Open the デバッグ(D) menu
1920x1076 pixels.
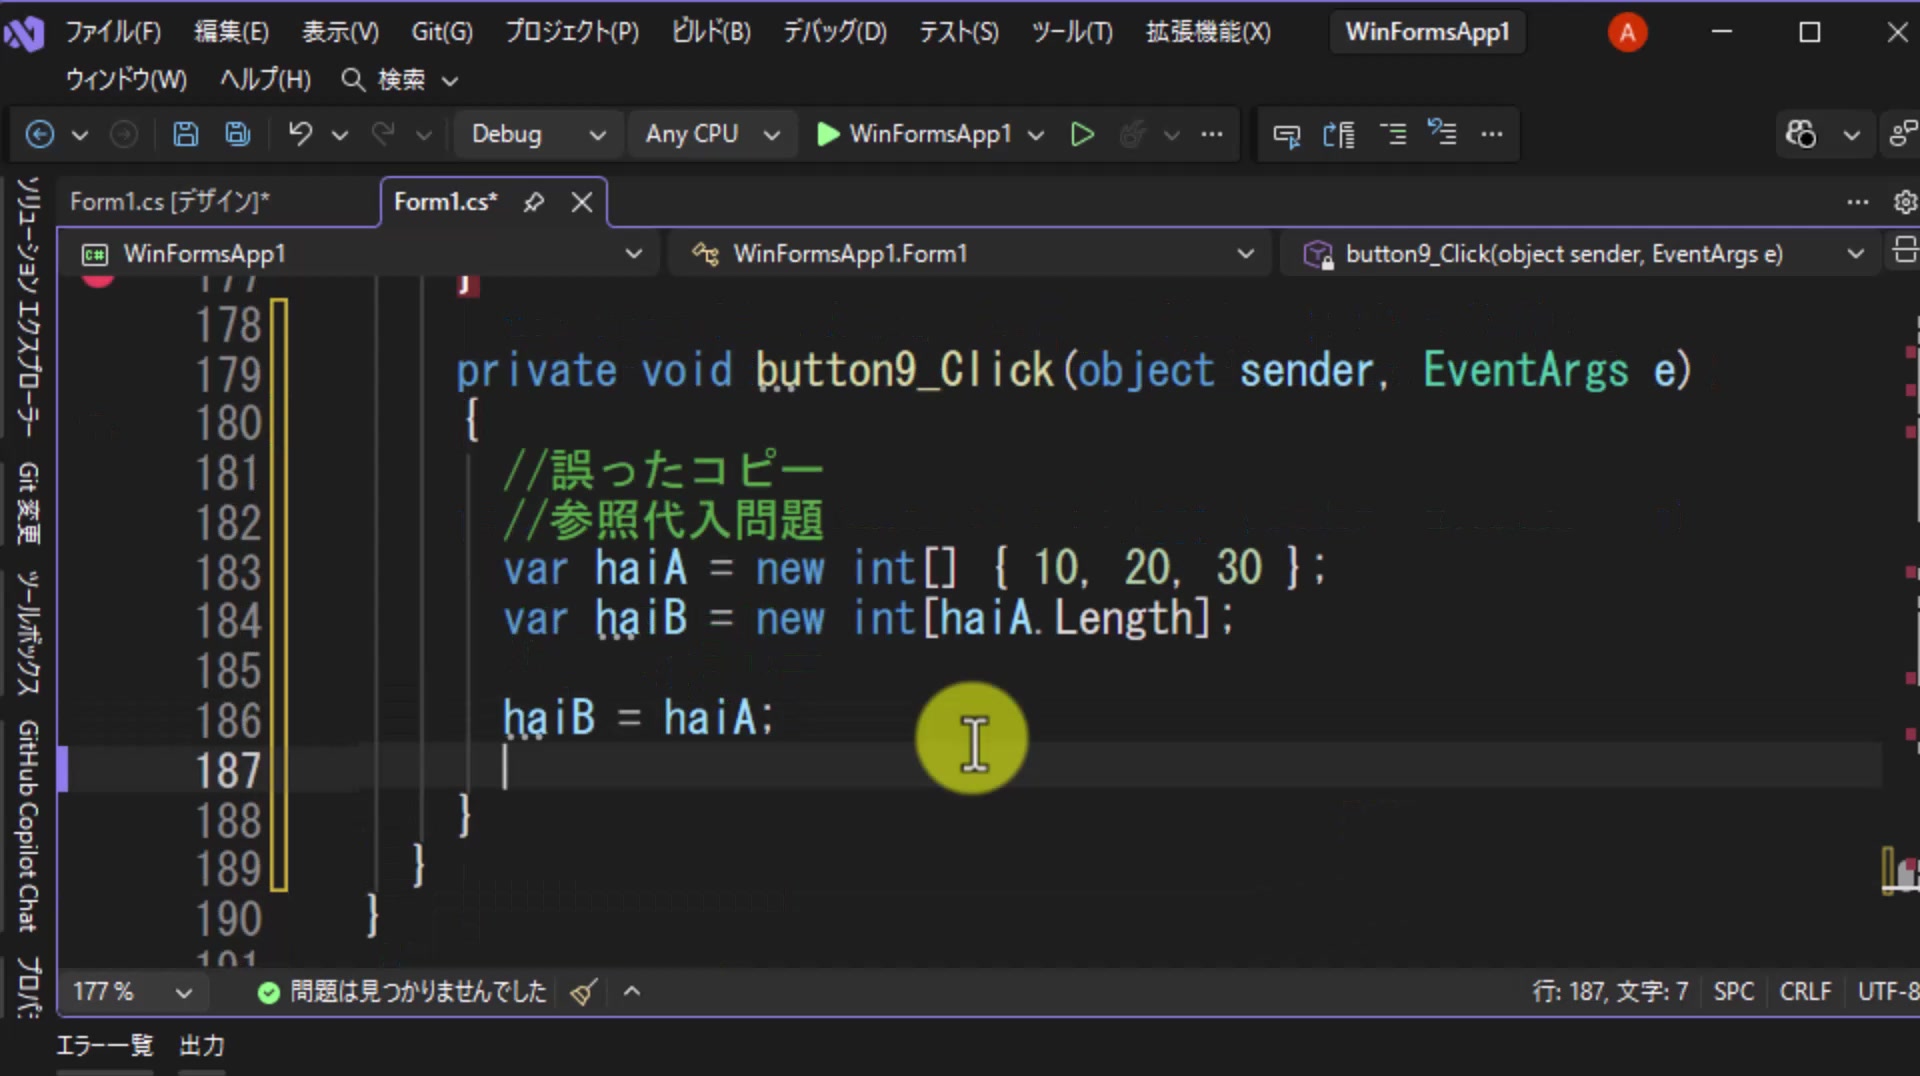[834, 32]
